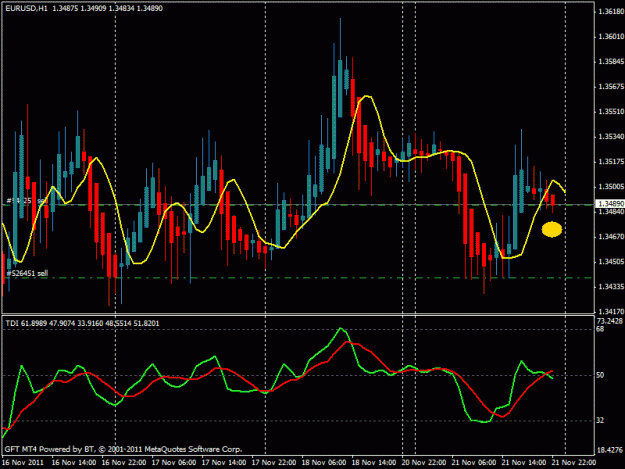Click the 1.35340 price scale label
This screenshot has height=469, width=625.
(611, 137)
